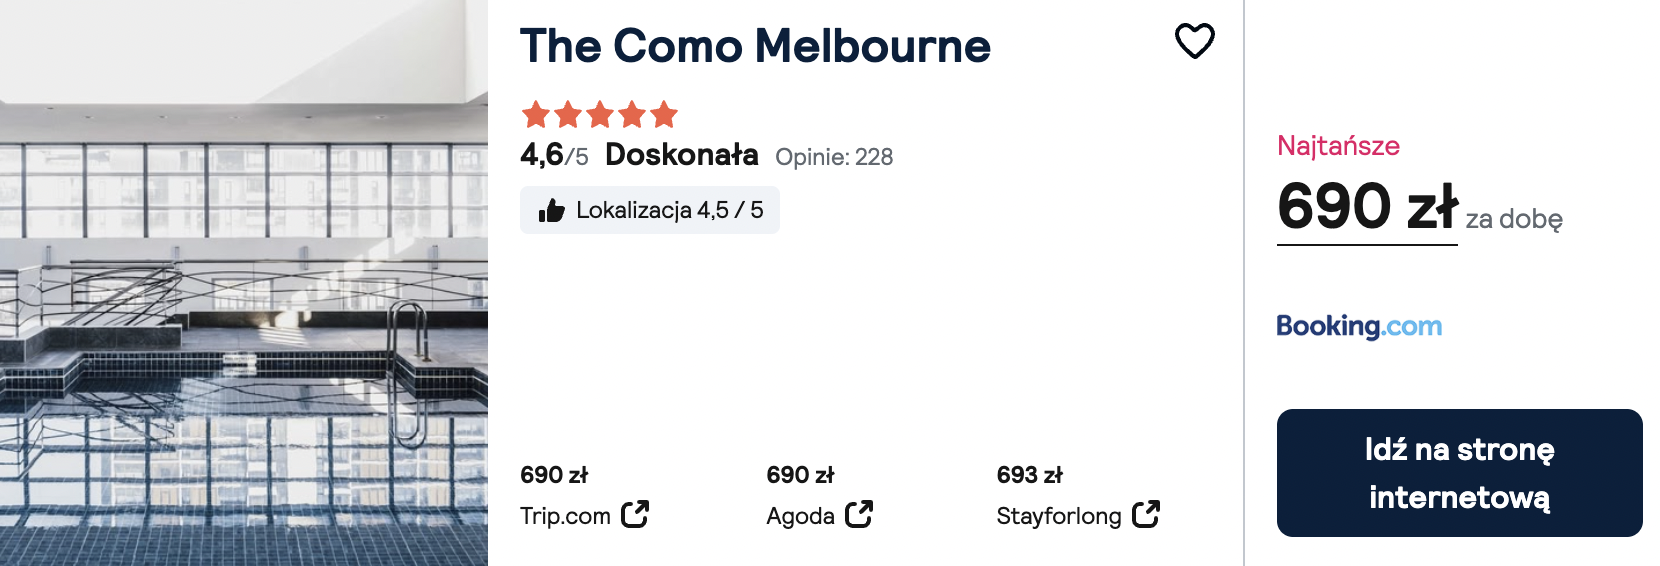This screenshot has width=1660, height=566.
Task: Select the Trip.com provider link
Action: (584, 516)
